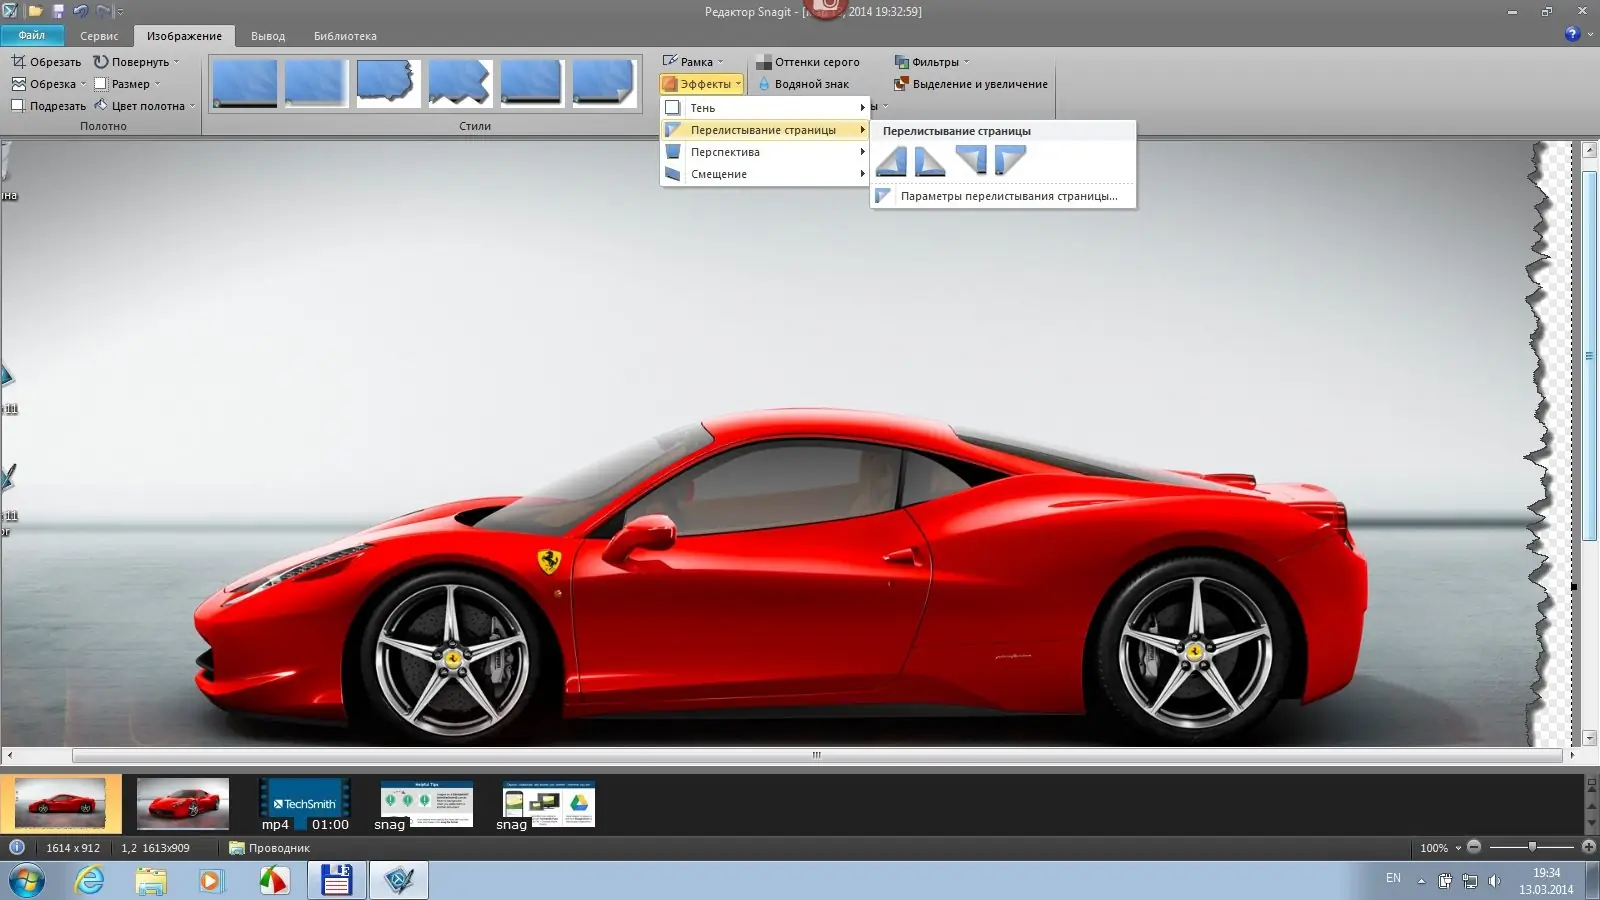
Task: Apply the second page curl preset, bottom-left corner lifted
Action: point(930,160)
